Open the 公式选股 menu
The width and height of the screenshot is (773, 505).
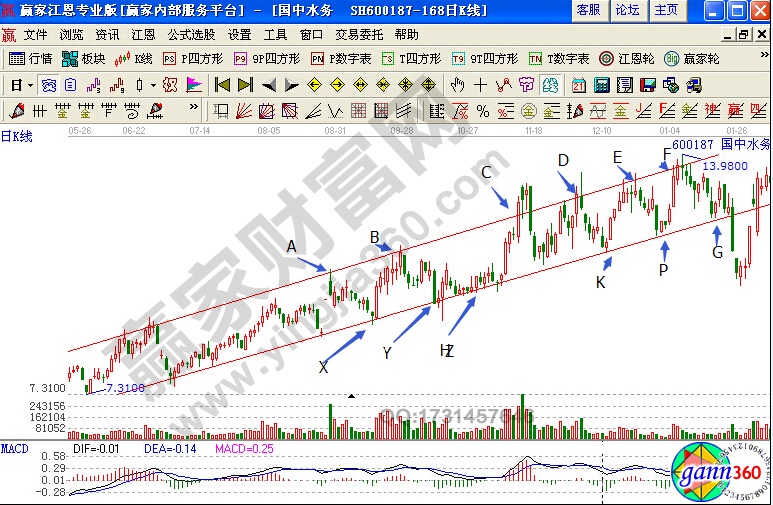191,34
